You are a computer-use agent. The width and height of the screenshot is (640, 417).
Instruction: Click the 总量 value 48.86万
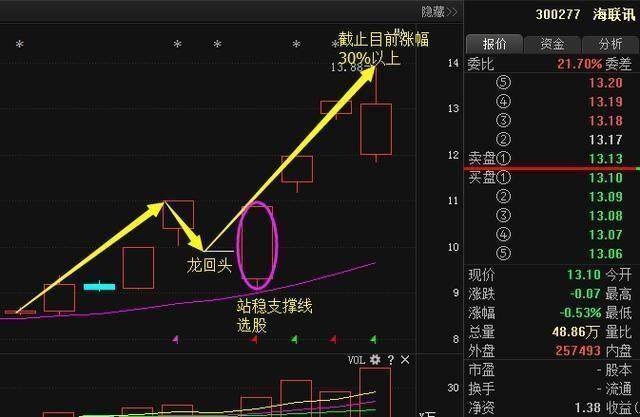(x=577, y=332)
